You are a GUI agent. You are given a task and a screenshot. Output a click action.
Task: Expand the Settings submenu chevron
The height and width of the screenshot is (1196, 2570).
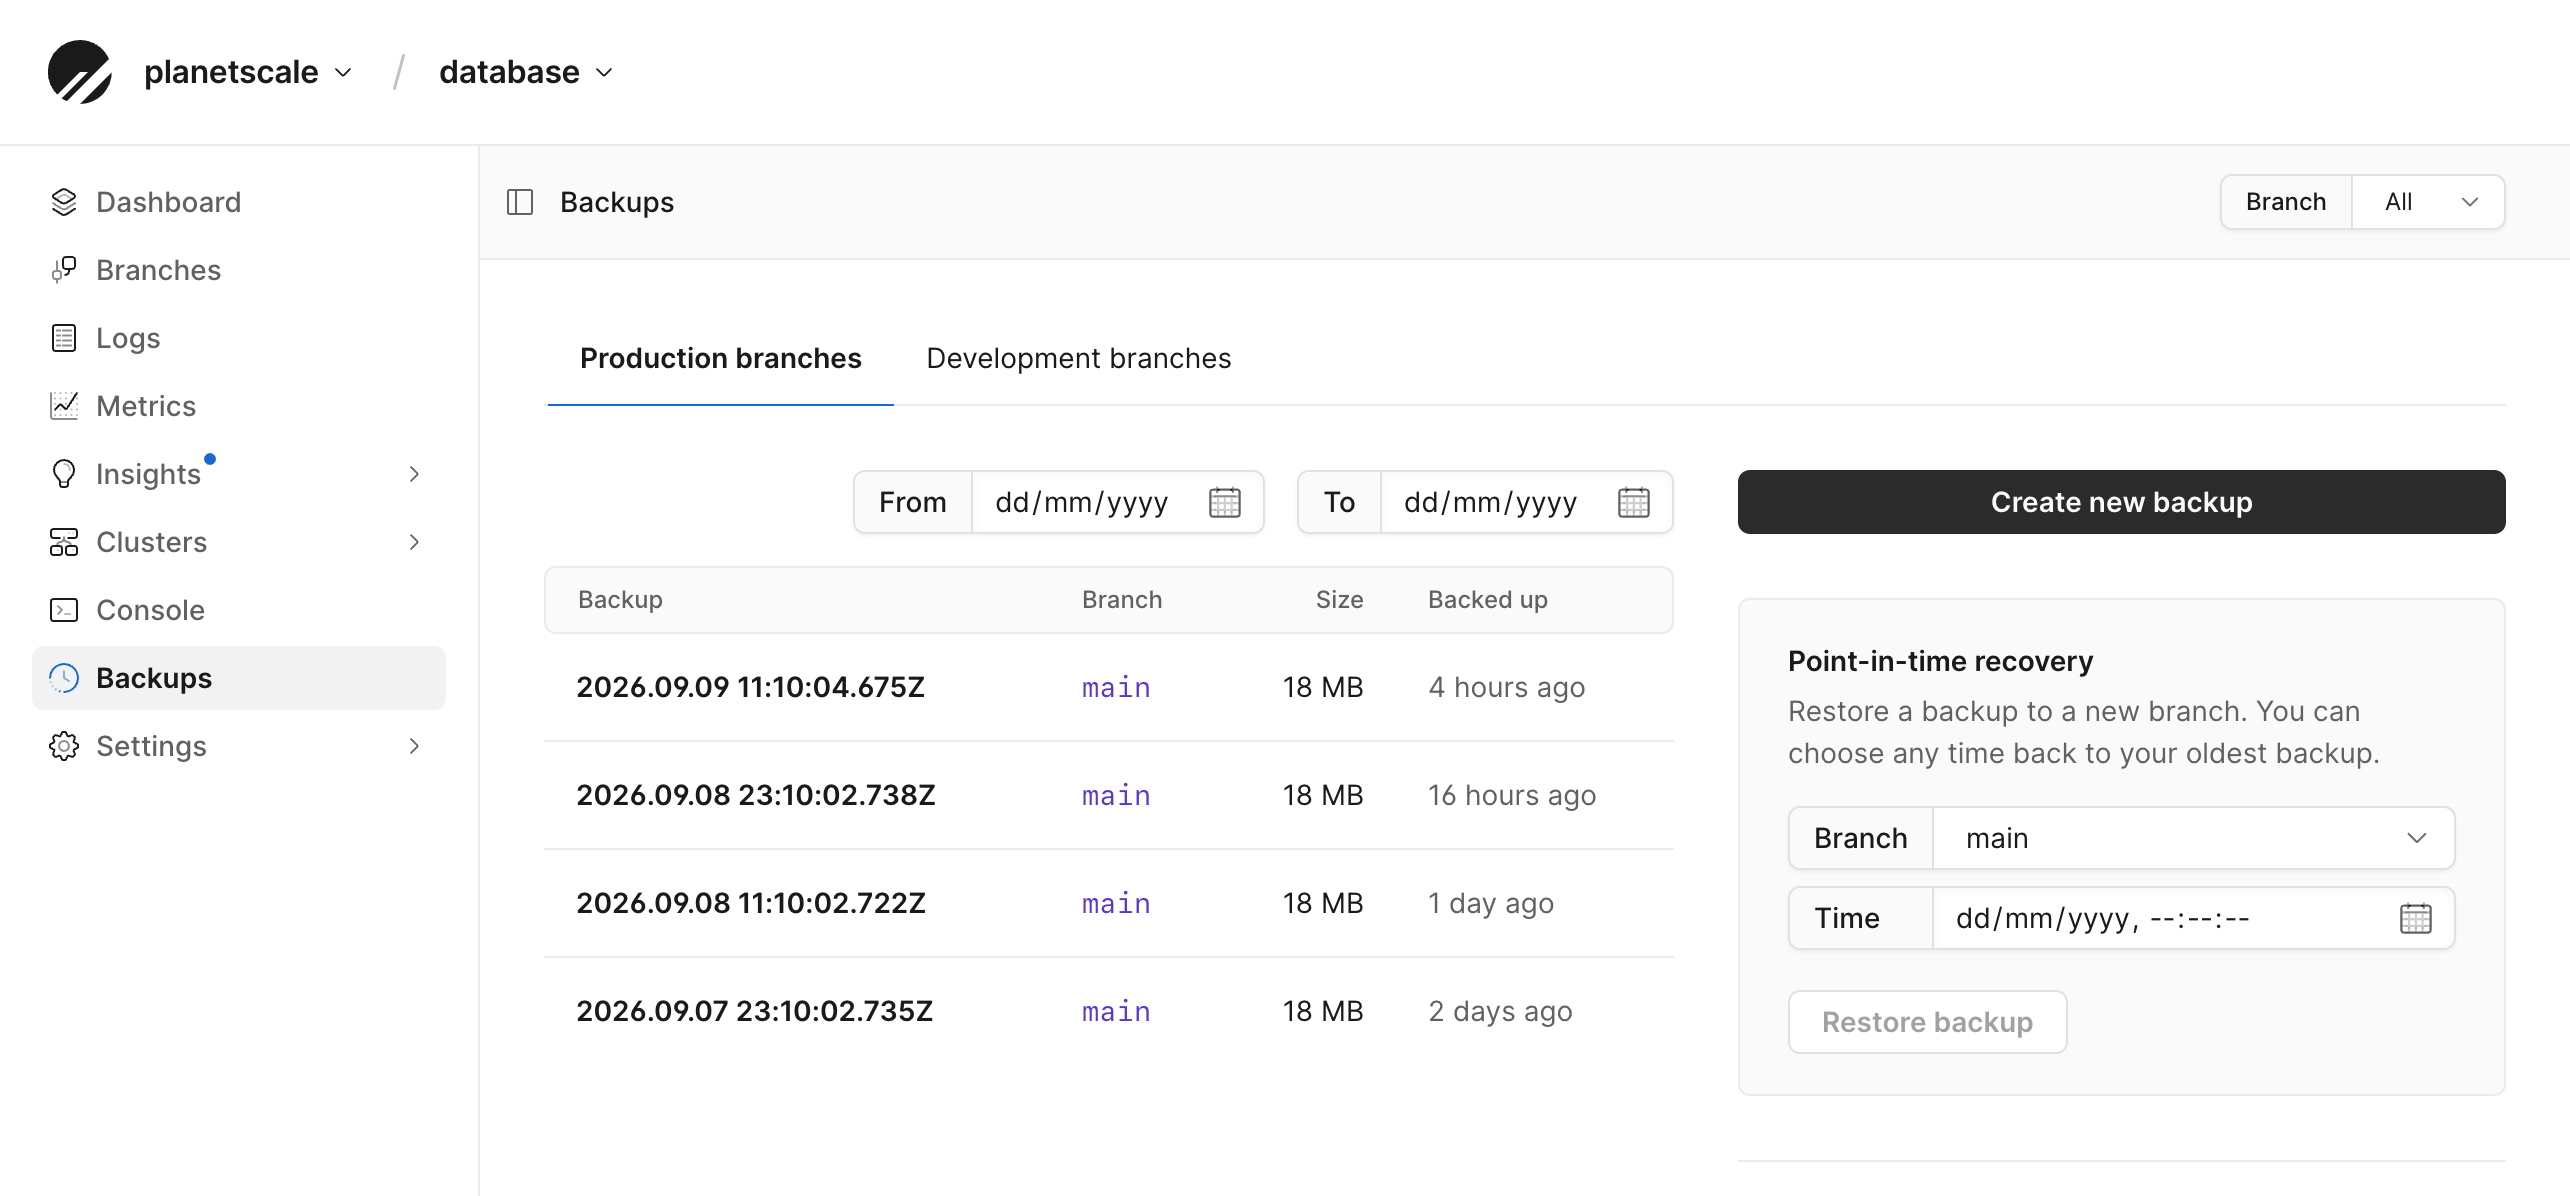pyautogui.click(x=414, y=746)
